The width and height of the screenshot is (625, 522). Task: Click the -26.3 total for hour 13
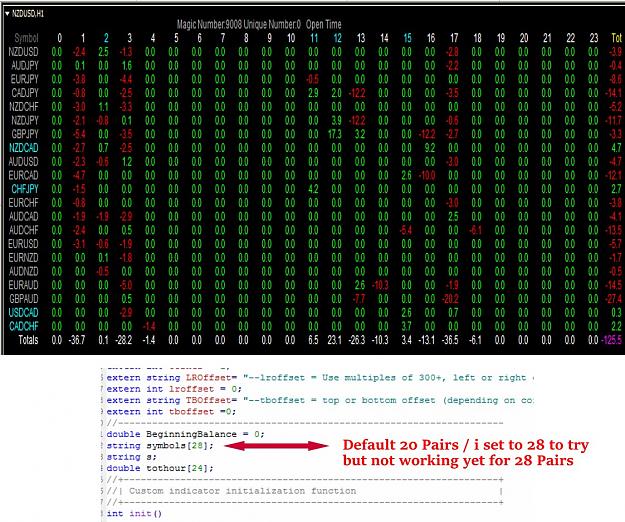click(x=357, y=340)
